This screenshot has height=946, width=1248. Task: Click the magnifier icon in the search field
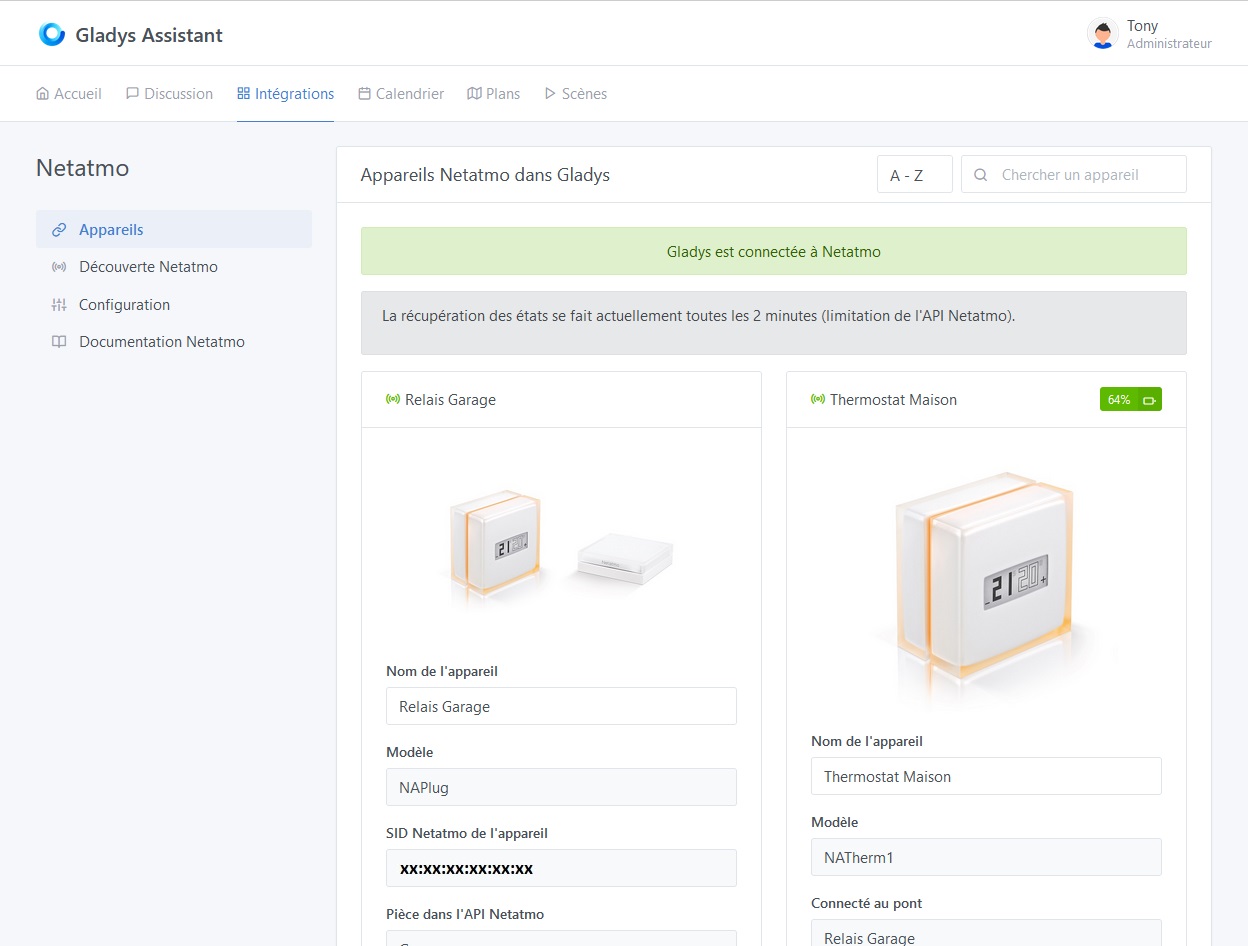980,174
